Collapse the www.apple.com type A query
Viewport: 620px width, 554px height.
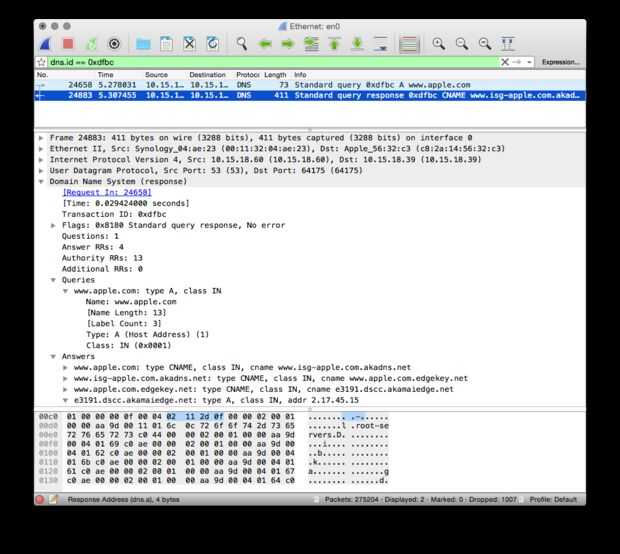pyautogui.click(x=66, y=291)
